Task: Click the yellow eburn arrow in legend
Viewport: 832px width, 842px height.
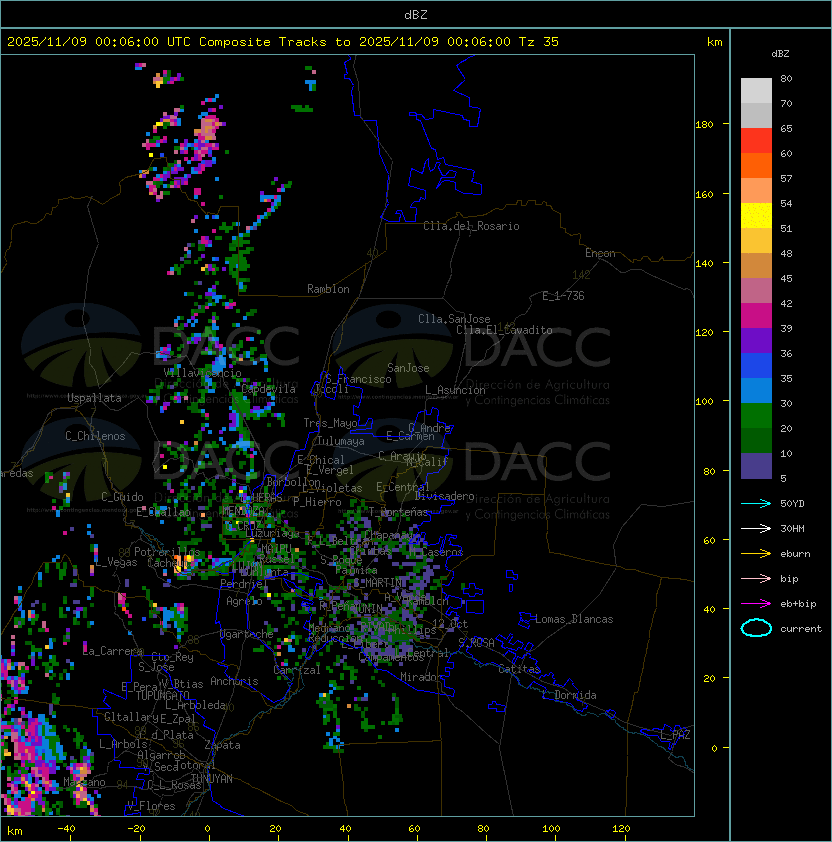Action: (x=756, y=554)
